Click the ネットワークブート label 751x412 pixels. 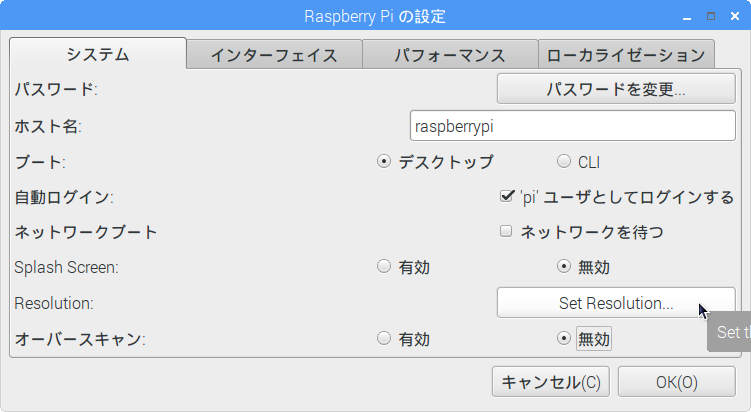(x=86, y=232)
